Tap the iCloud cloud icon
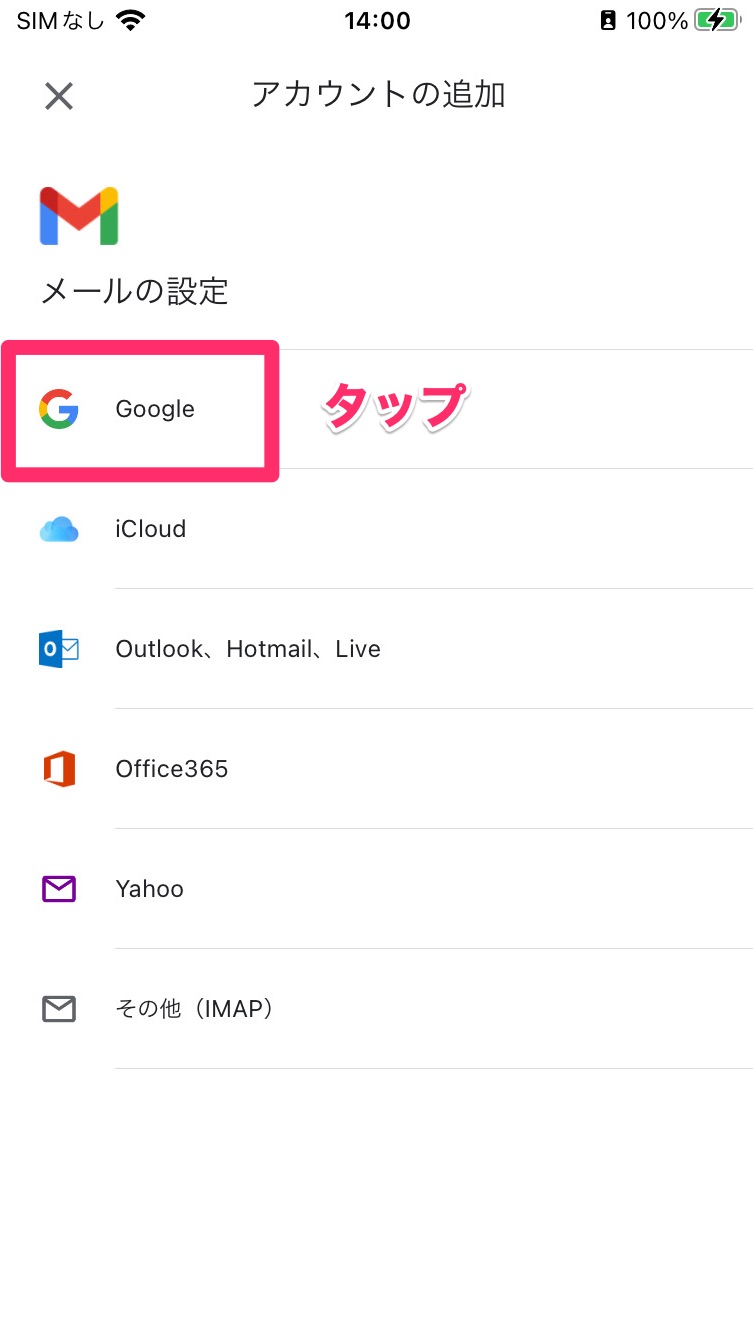This screenshot has height=1334, width=753. [59, 529]
